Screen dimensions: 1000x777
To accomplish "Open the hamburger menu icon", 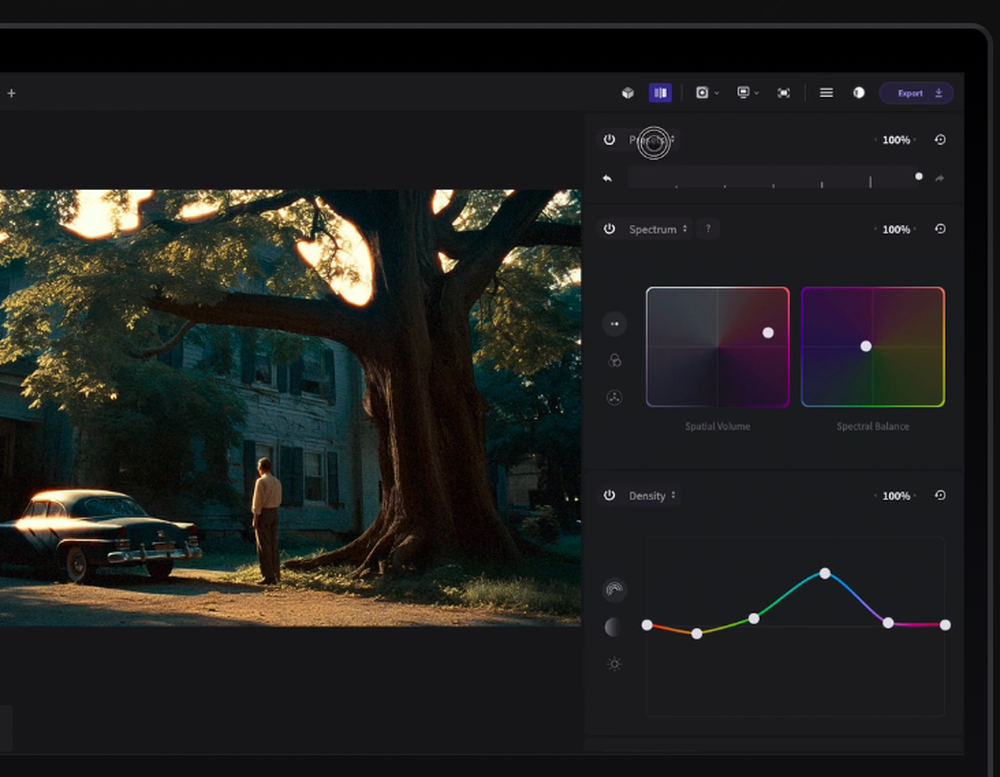I will [x=826, y=93].
